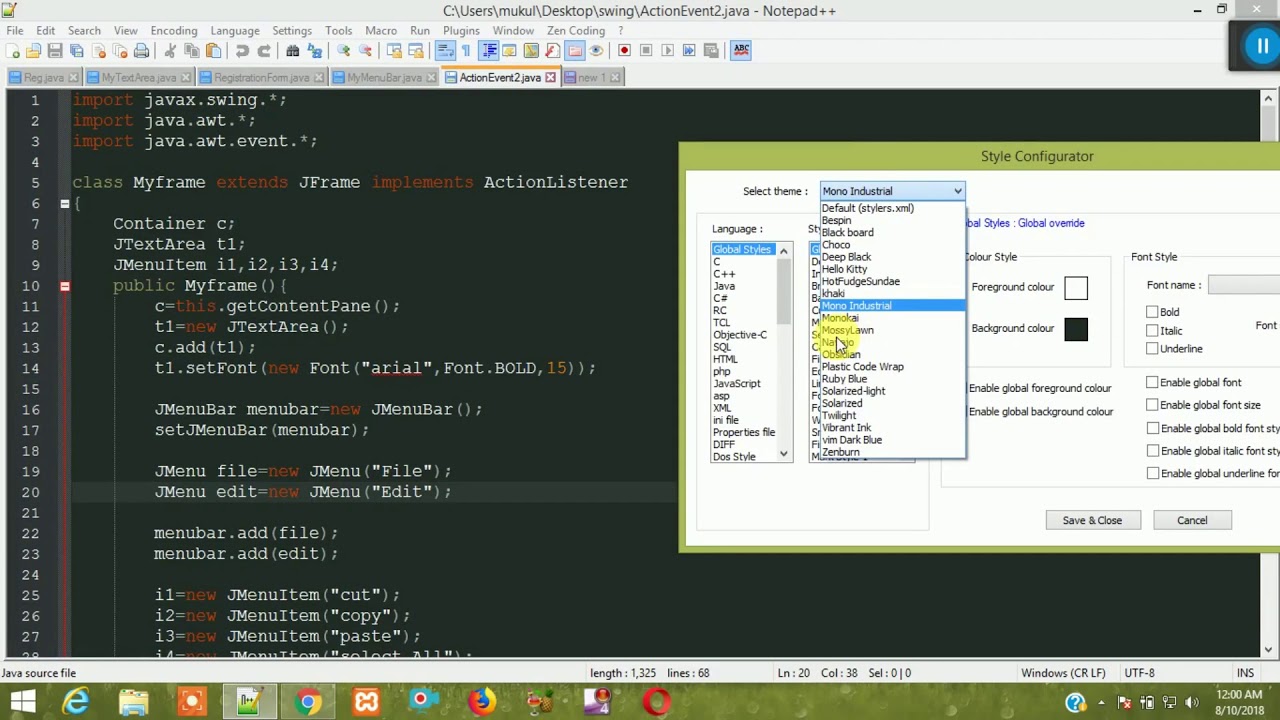This screenshot has height=720, width=1280.
Task: Click the Playback macro toolbar icon
Action: pyautogui.click(x=668, y=50)
